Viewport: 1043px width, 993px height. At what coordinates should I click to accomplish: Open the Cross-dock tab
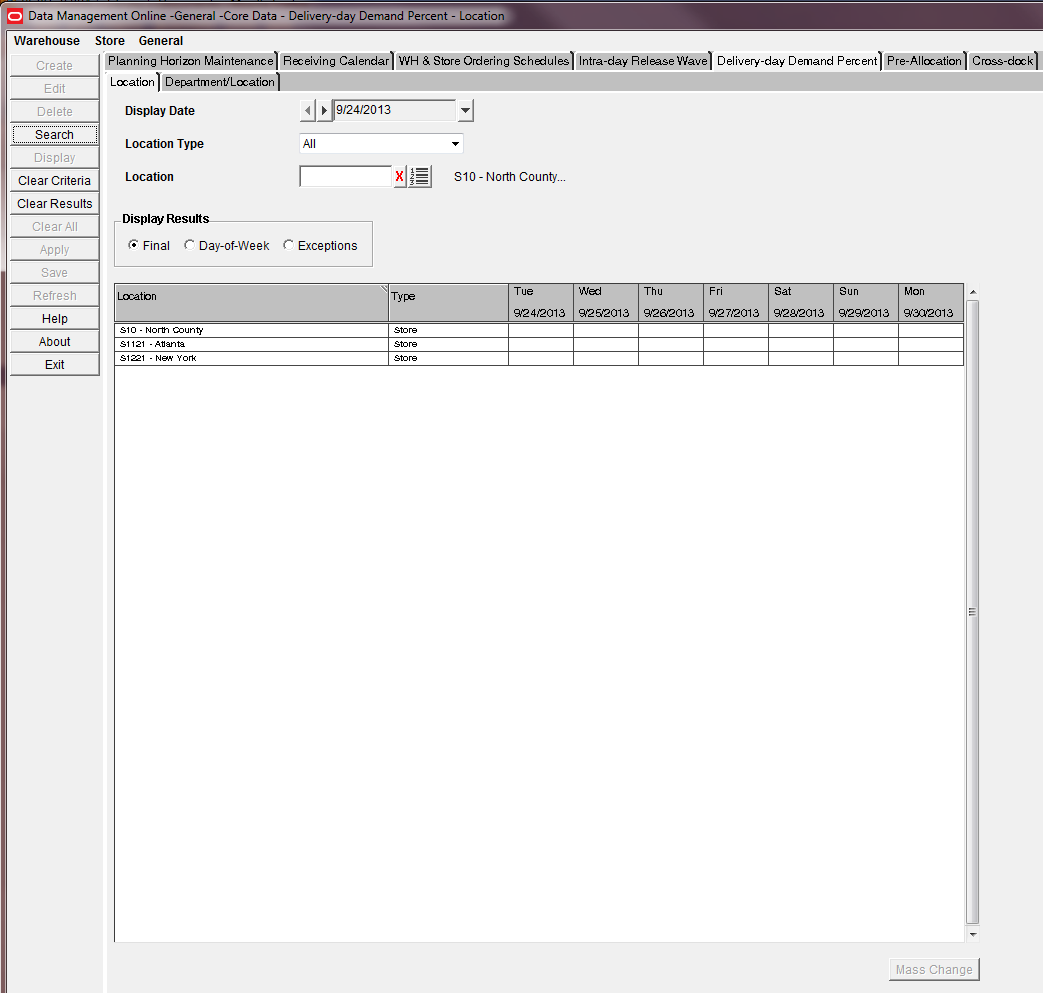tap(1002, 61)
